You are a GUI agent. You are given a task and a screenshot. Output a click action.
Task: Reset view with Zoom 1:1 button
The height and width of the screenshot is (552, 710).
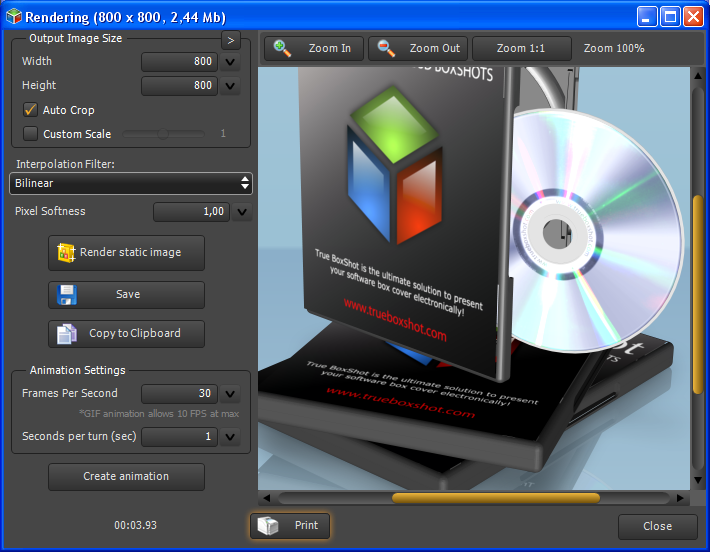521,48
